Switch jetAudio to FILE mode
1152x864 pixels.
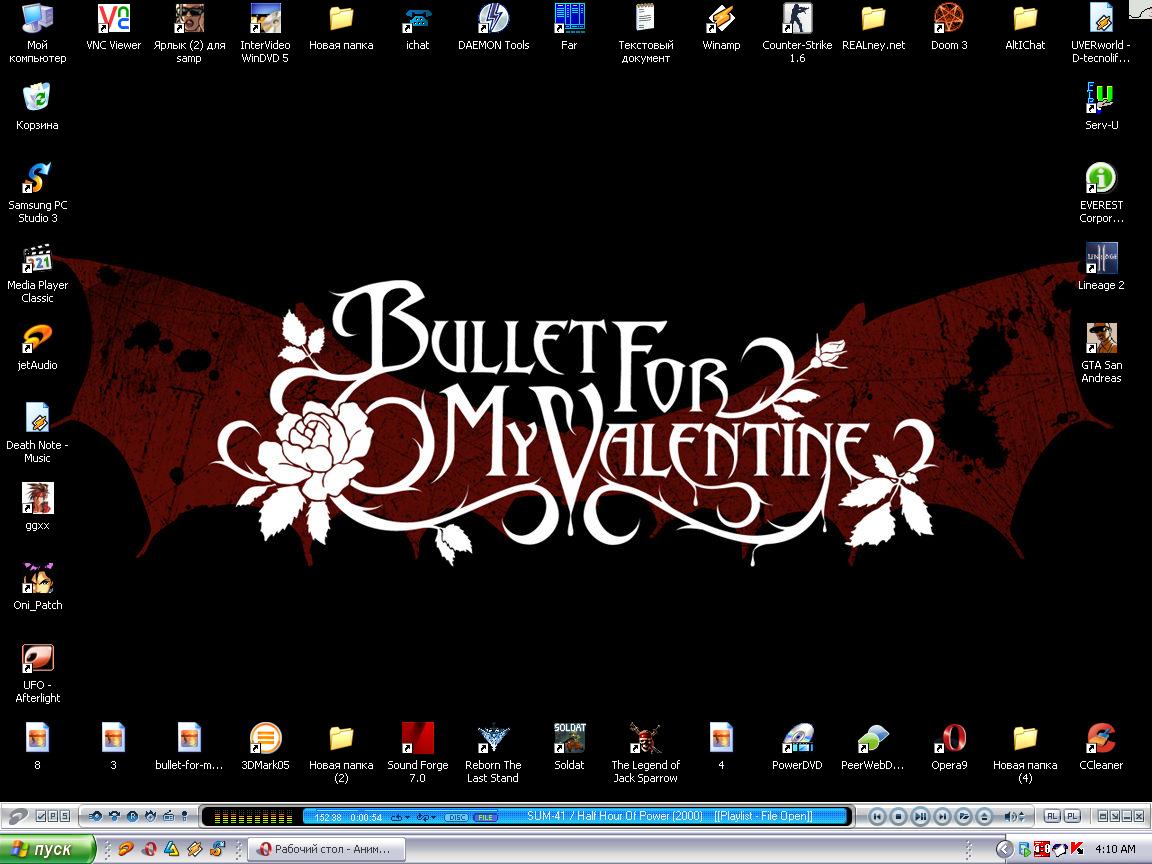(x=485, y=817)
